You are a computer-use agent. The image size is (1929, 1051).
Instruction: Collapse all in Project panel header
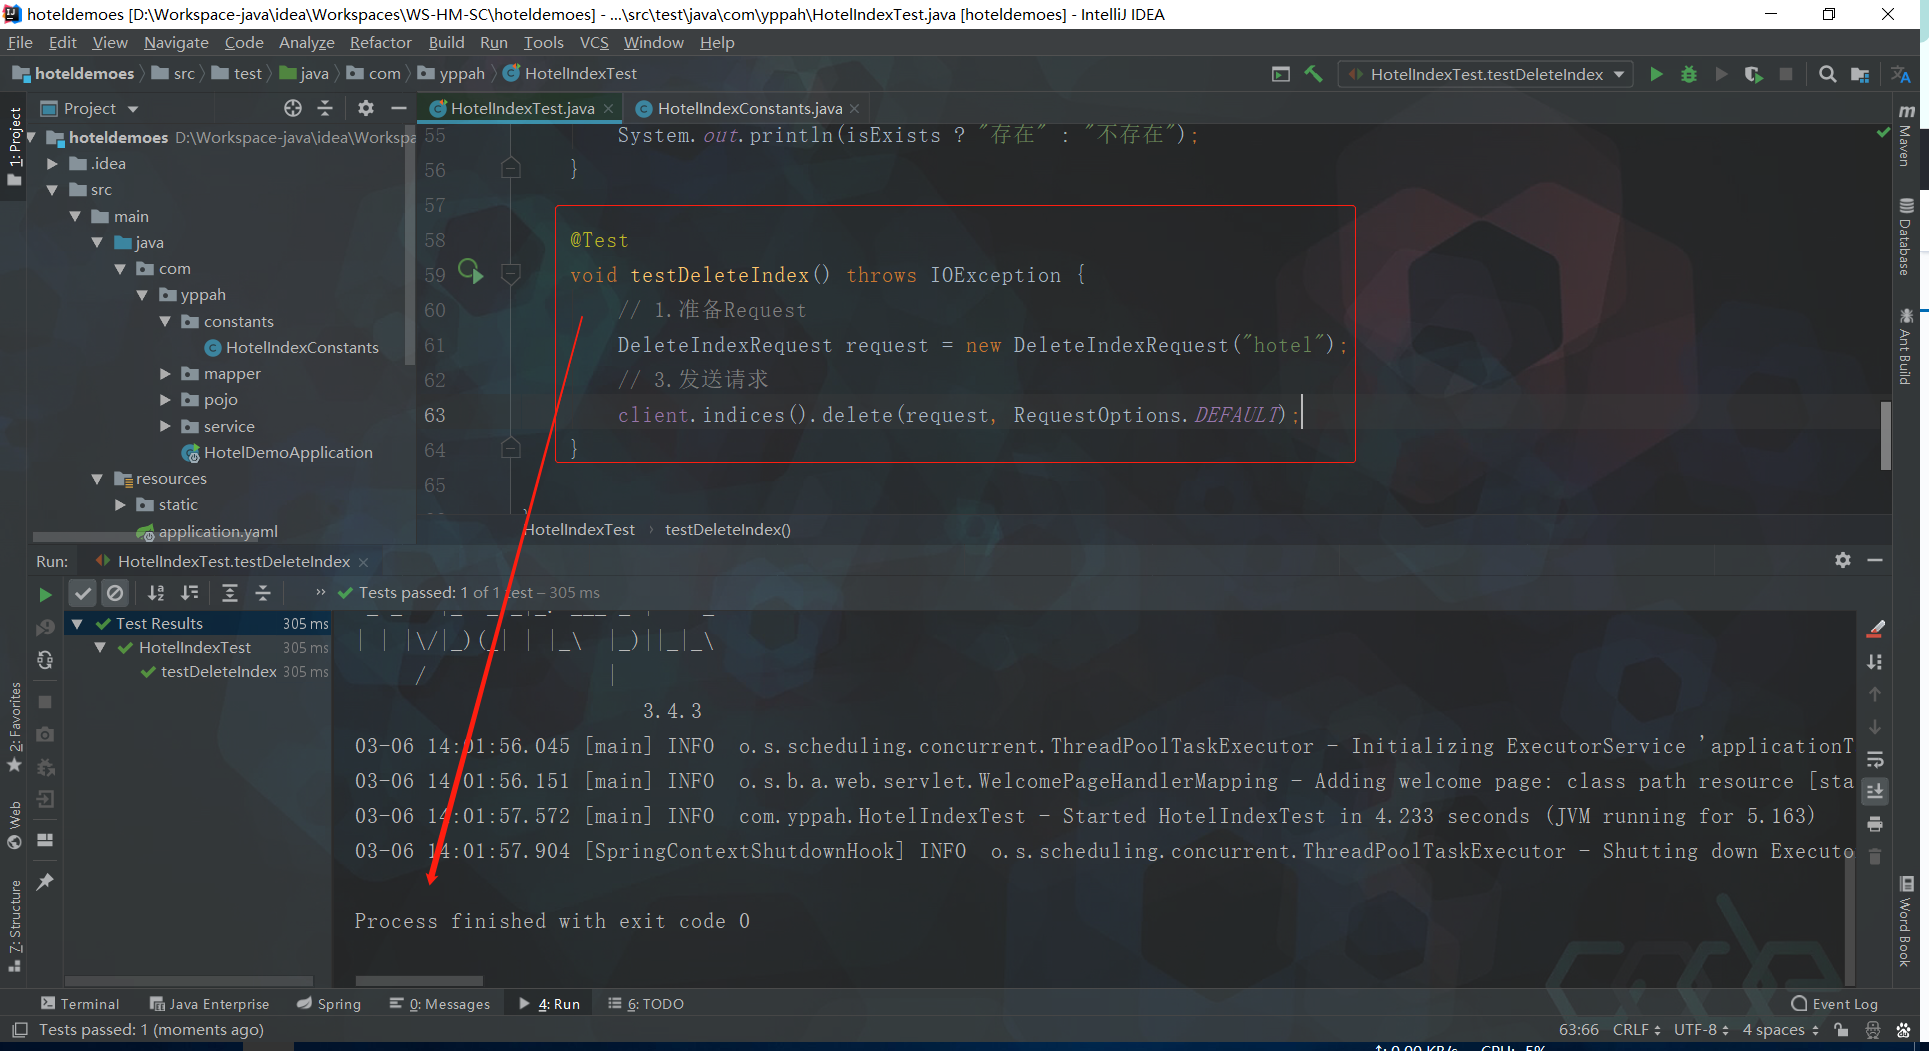click(325, 108)
